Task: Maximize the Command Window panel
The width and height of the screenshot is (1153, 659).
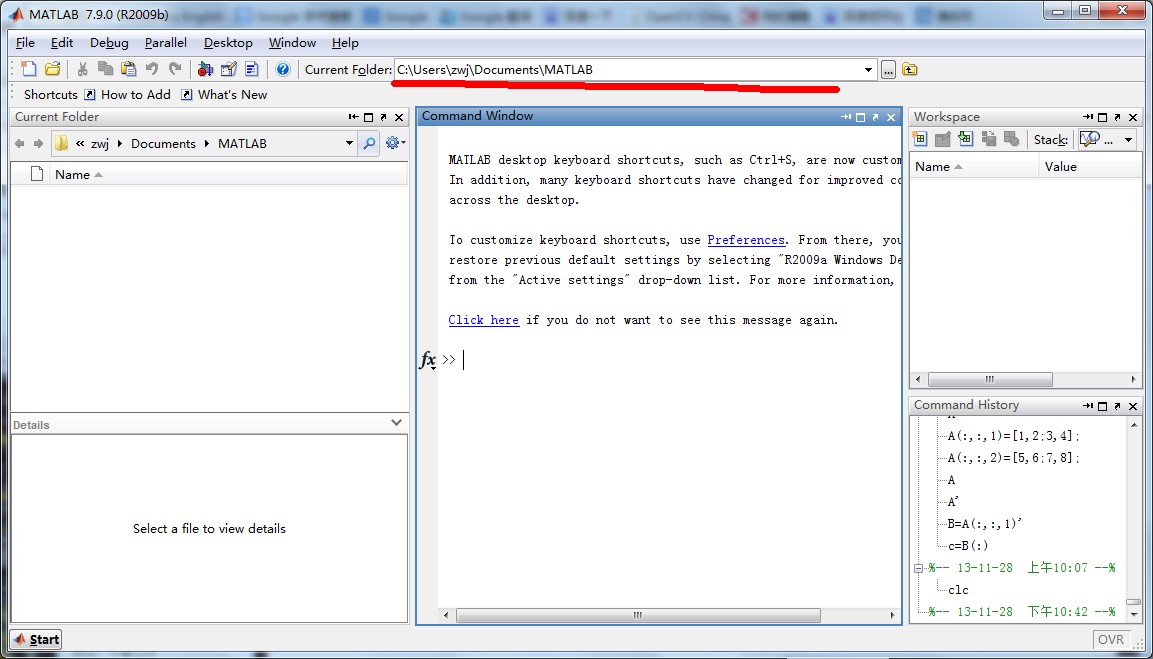Action: point(861,117)
